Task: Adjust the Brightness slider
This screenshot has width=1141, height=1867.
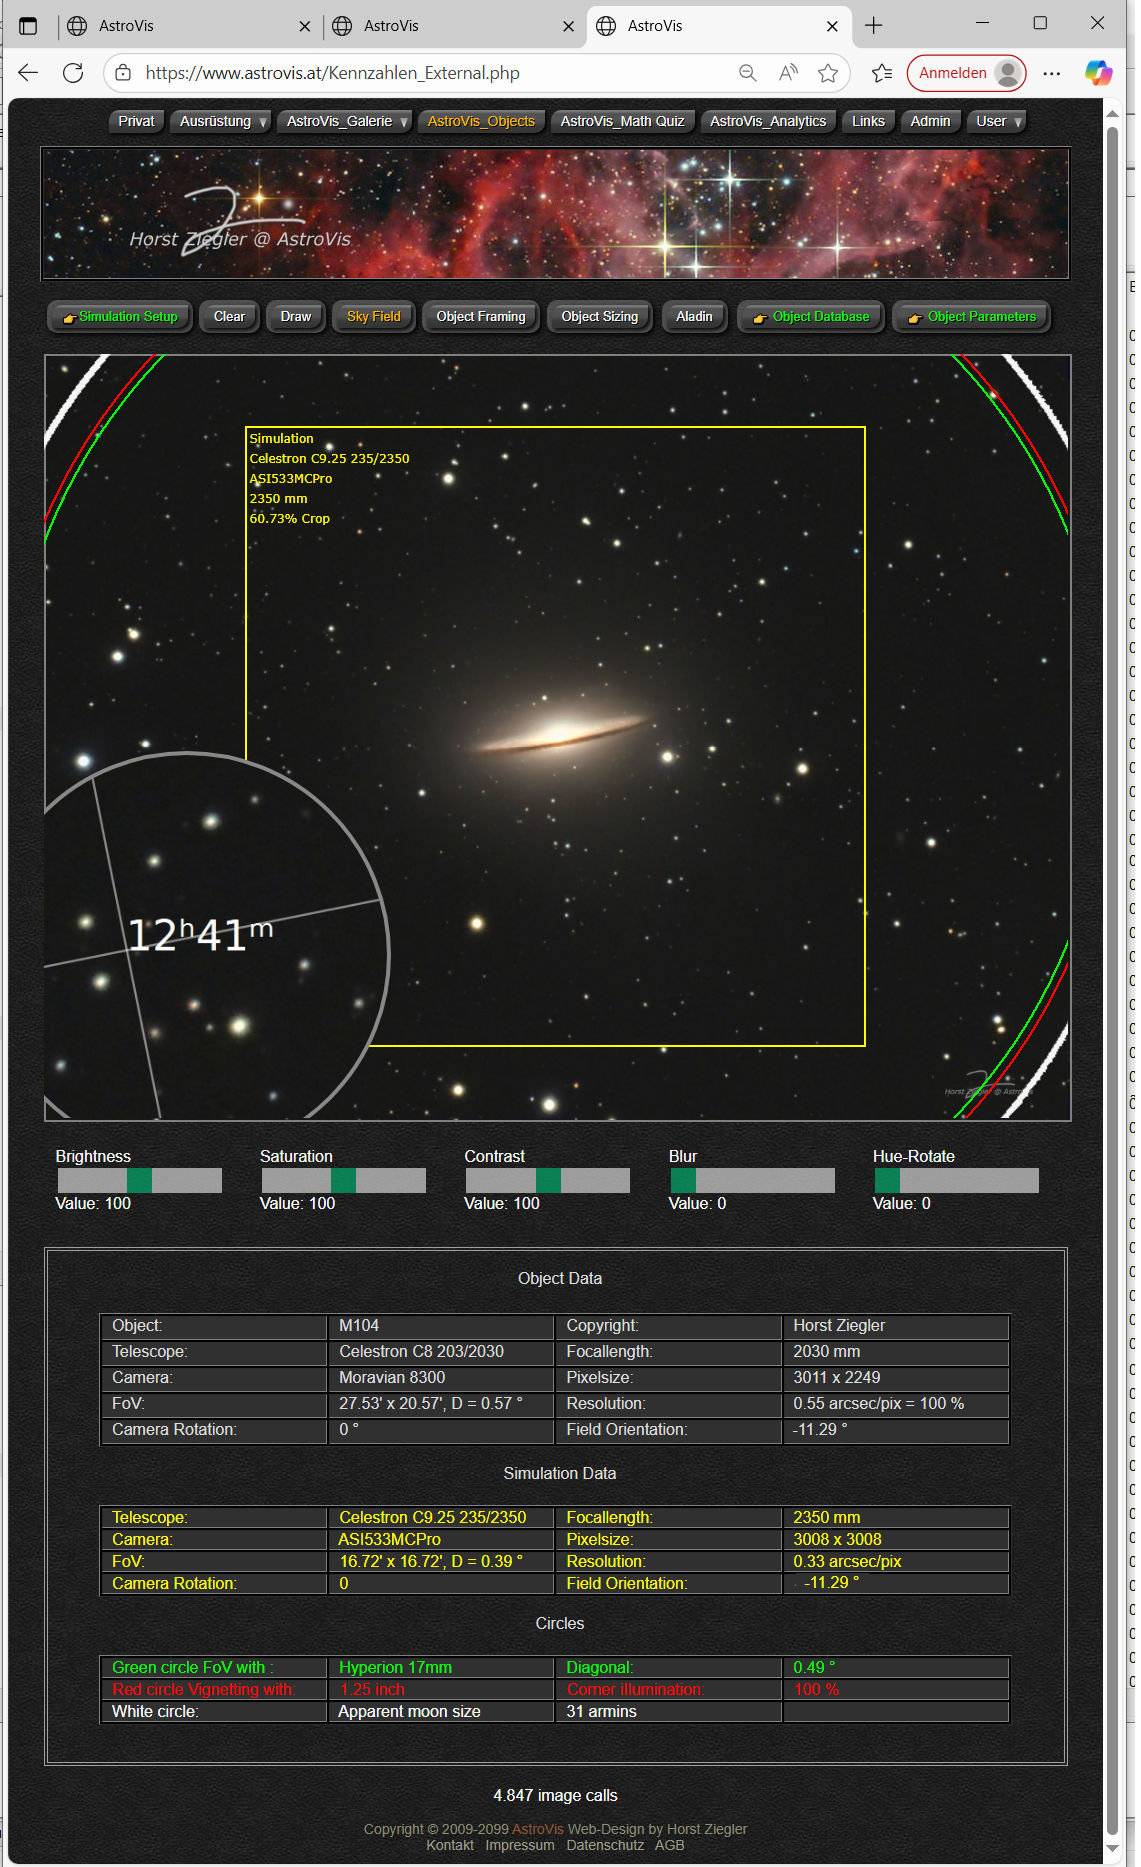Action: [x=139, y=1181]
